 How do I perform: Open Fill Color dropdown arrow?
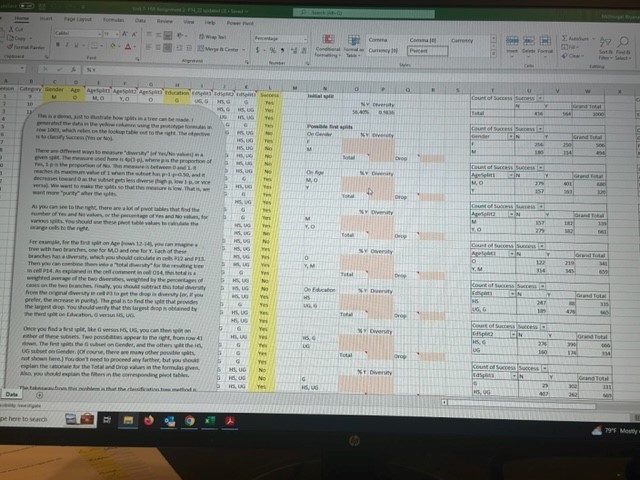click(x=119, y=47)
